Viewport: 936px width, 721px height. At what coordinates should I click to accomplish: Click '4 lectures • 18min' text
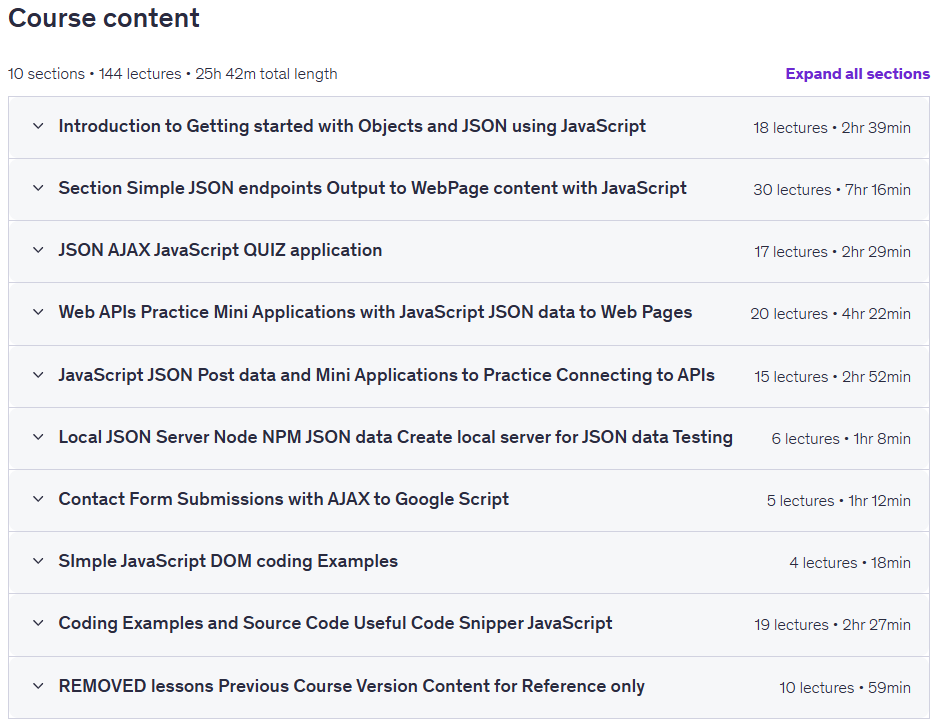[x=850, y=563]
